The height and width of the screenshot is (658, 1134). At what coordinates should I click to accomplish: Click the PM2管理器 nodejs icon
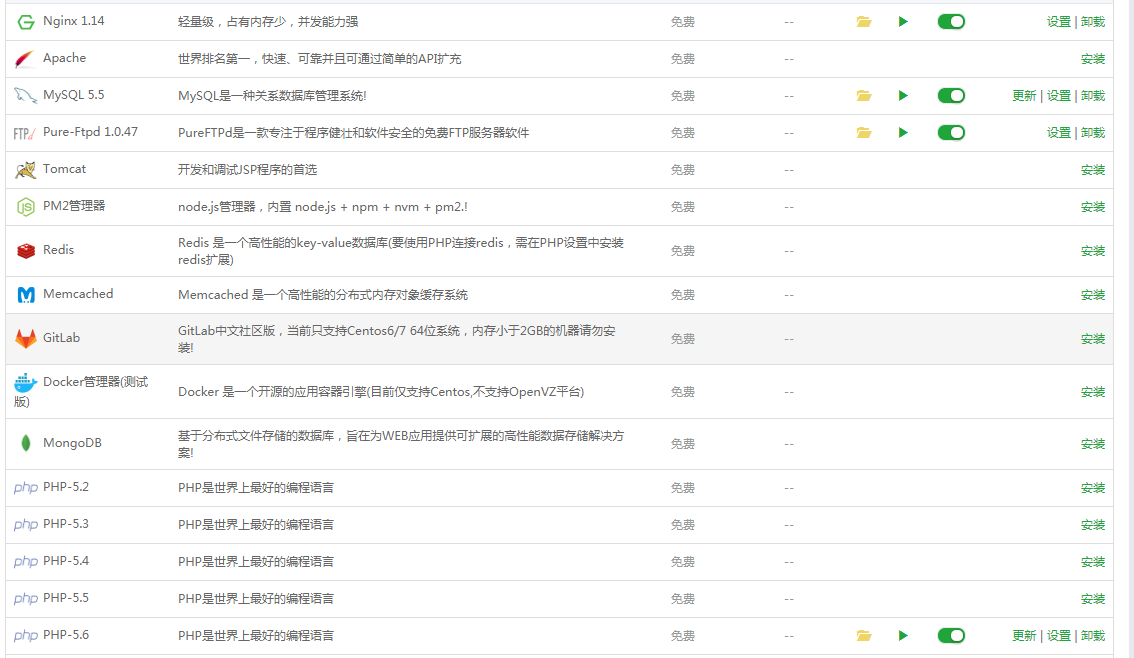(25, 207)
